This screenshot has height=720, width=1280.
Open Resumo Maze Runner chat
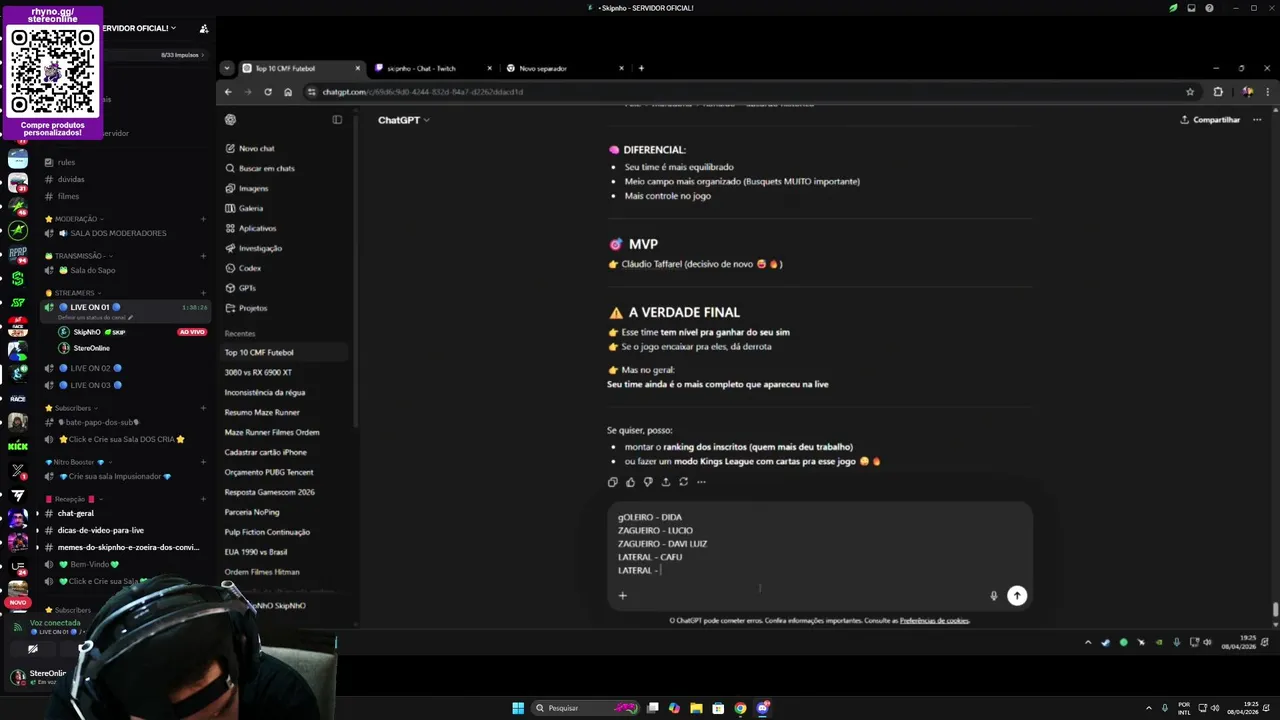tap(261, 412)
